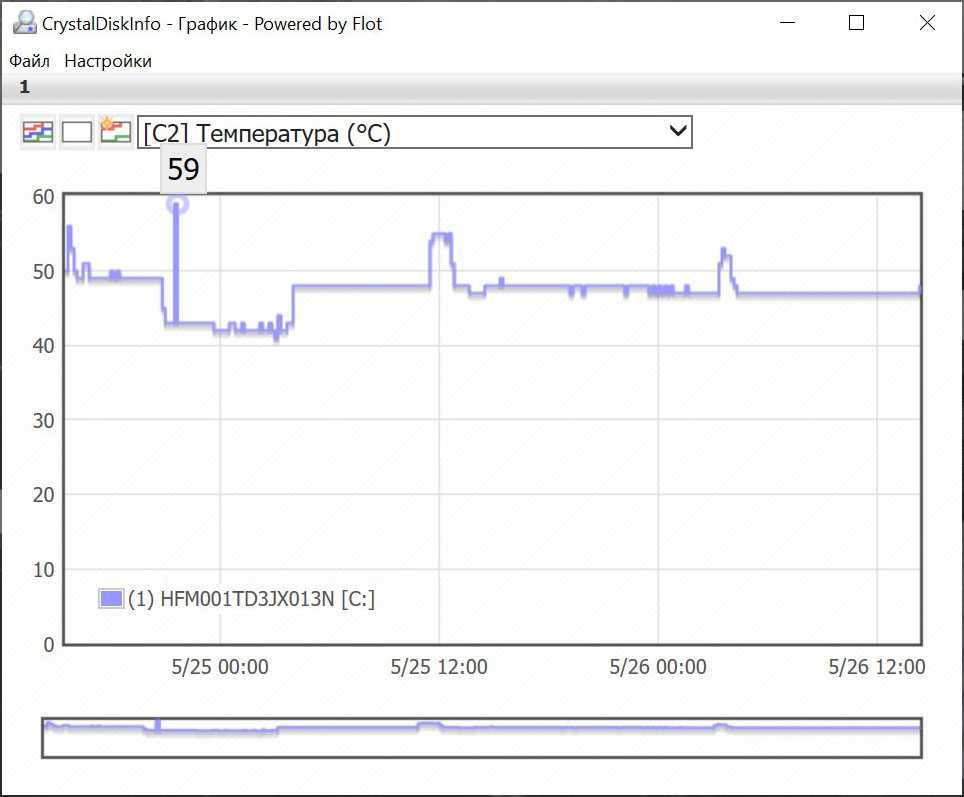Viewport: 964px width, 797px height.
Task: Click the graph line end near 5/26 12:00
Action: click(x=918, y=292)
